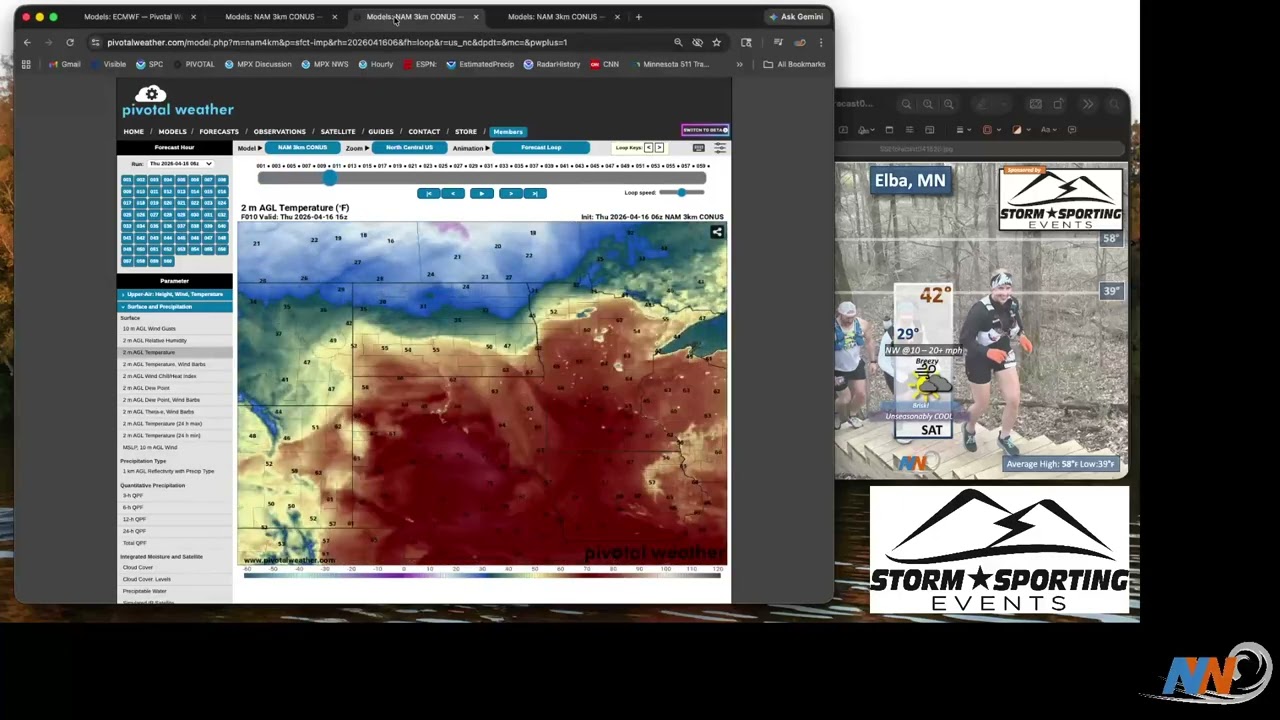Image resolution: width=1280 pixels, height=720 pixels.
Task: Open the NAM 3km CONUS model dropdown
Action: pyautogui.click(x=302, y=148)
